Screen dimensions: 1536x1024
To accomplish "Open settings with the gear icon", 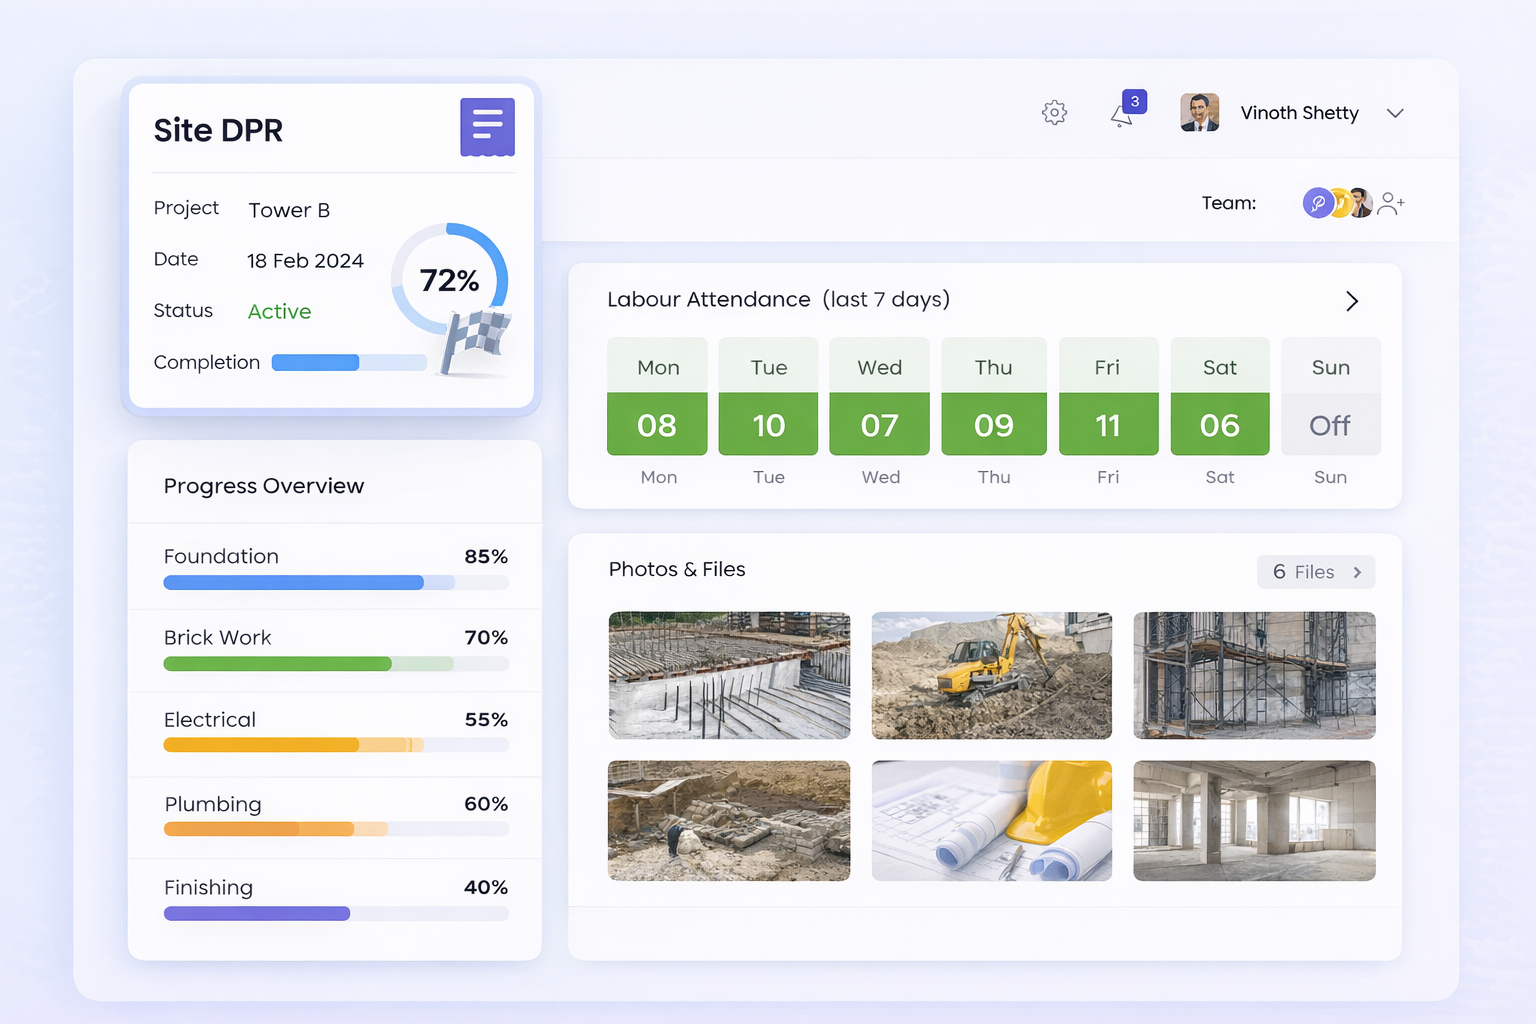I will (1054, 113).
